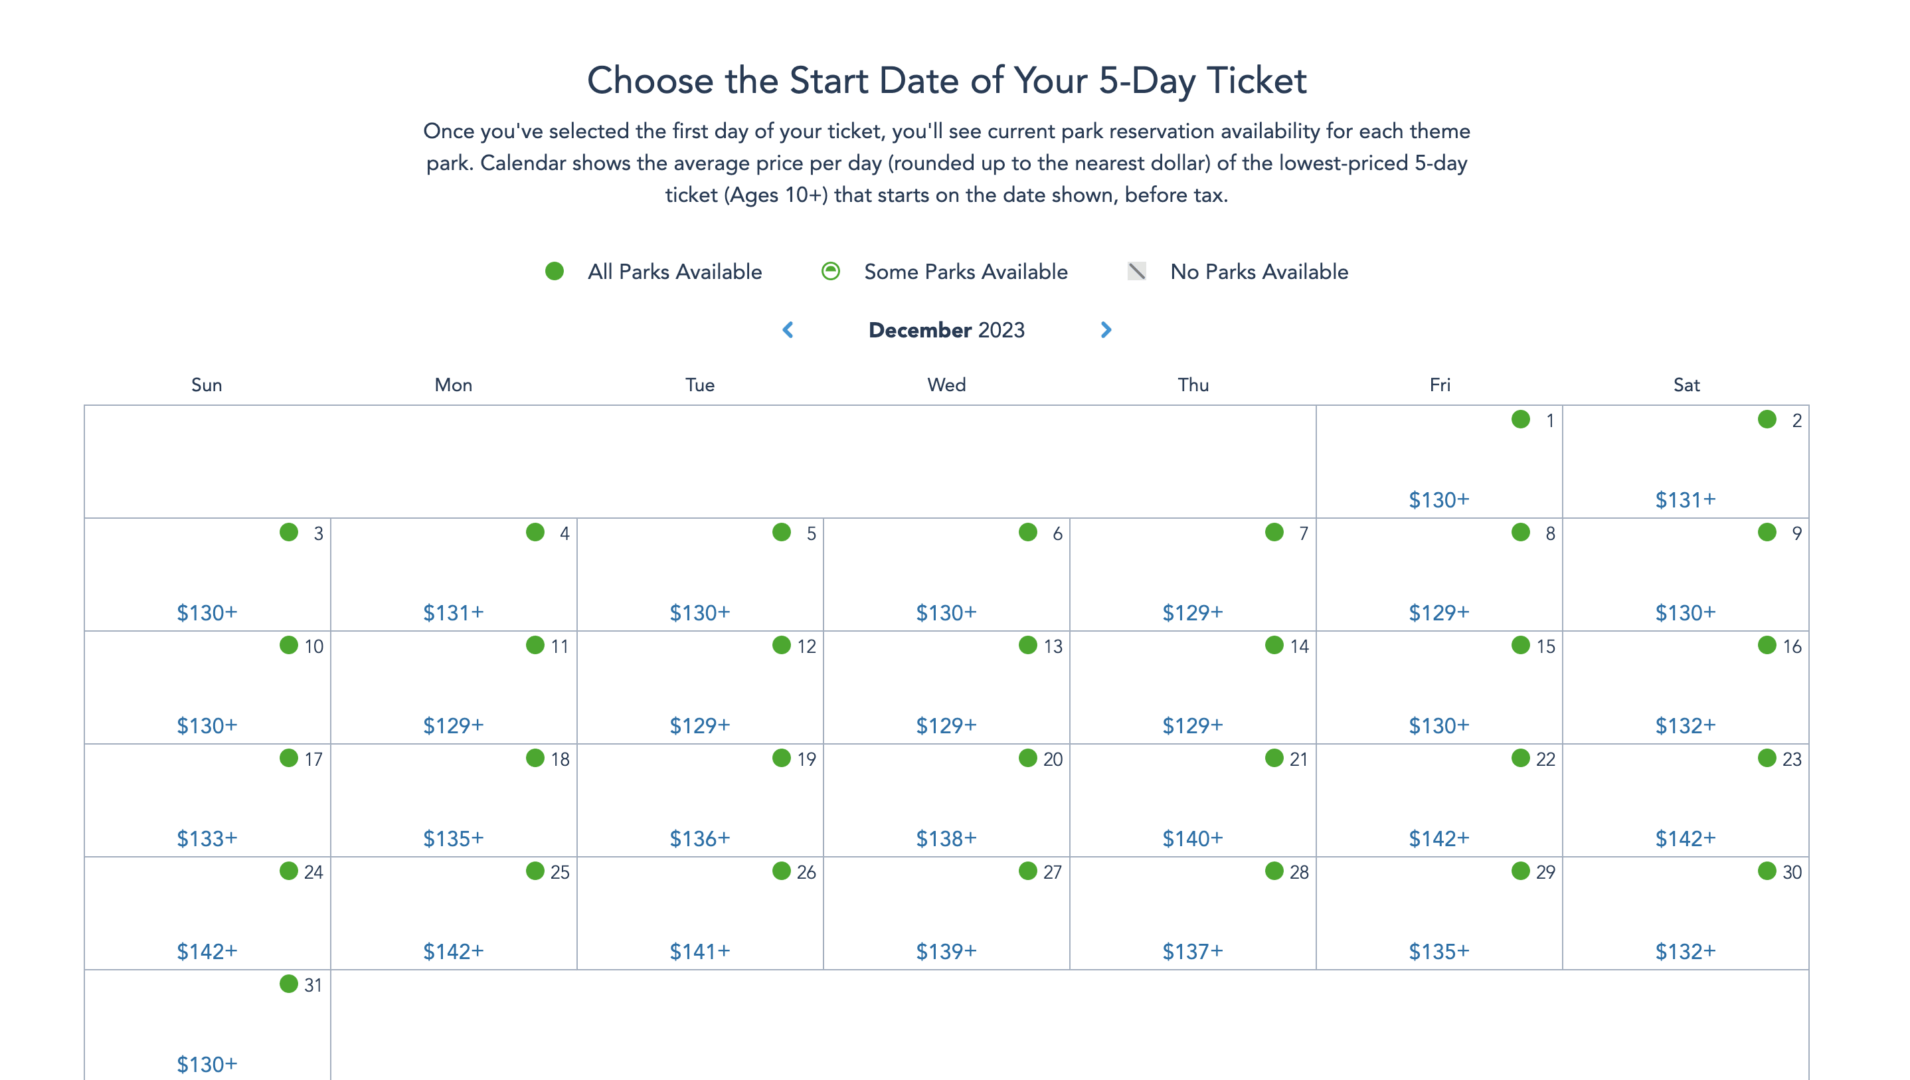Image resolution: width=1910 pixels, height=1080 pixels.
Task: Click the Some Parks Available legend icon
Action: 830,271
